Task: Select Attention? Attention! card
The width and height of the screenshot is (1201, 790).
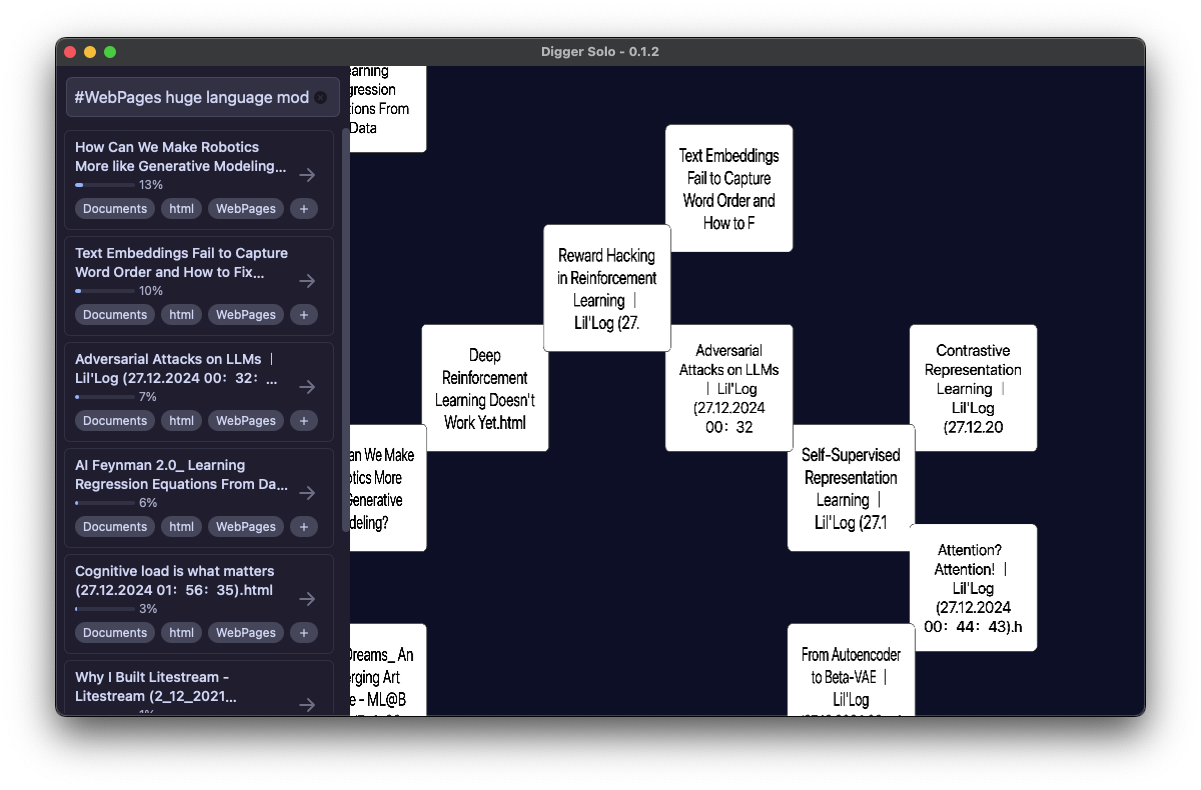Action: pos(973,588)
